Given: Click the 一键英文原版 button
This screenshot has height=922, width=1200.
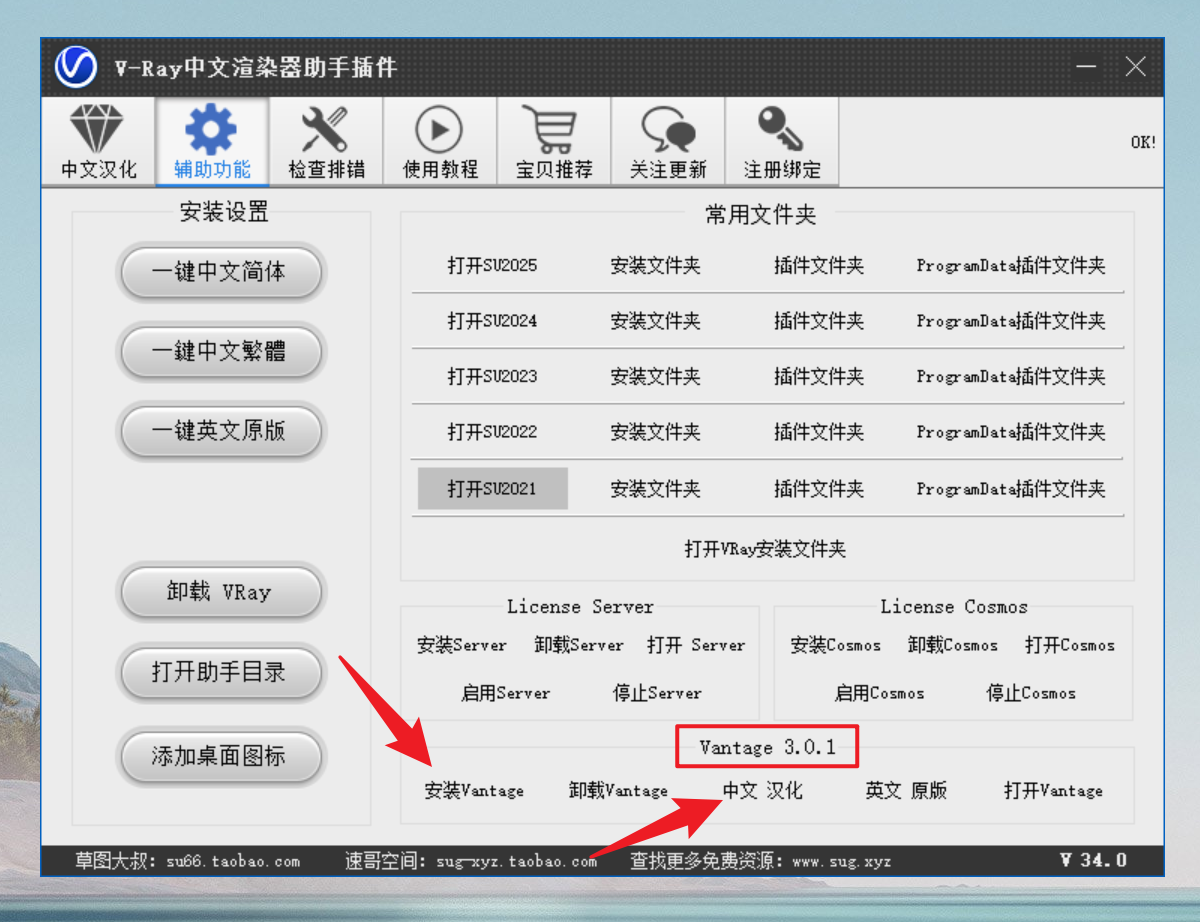Looking at the screenshot, I should coord(220,432).
